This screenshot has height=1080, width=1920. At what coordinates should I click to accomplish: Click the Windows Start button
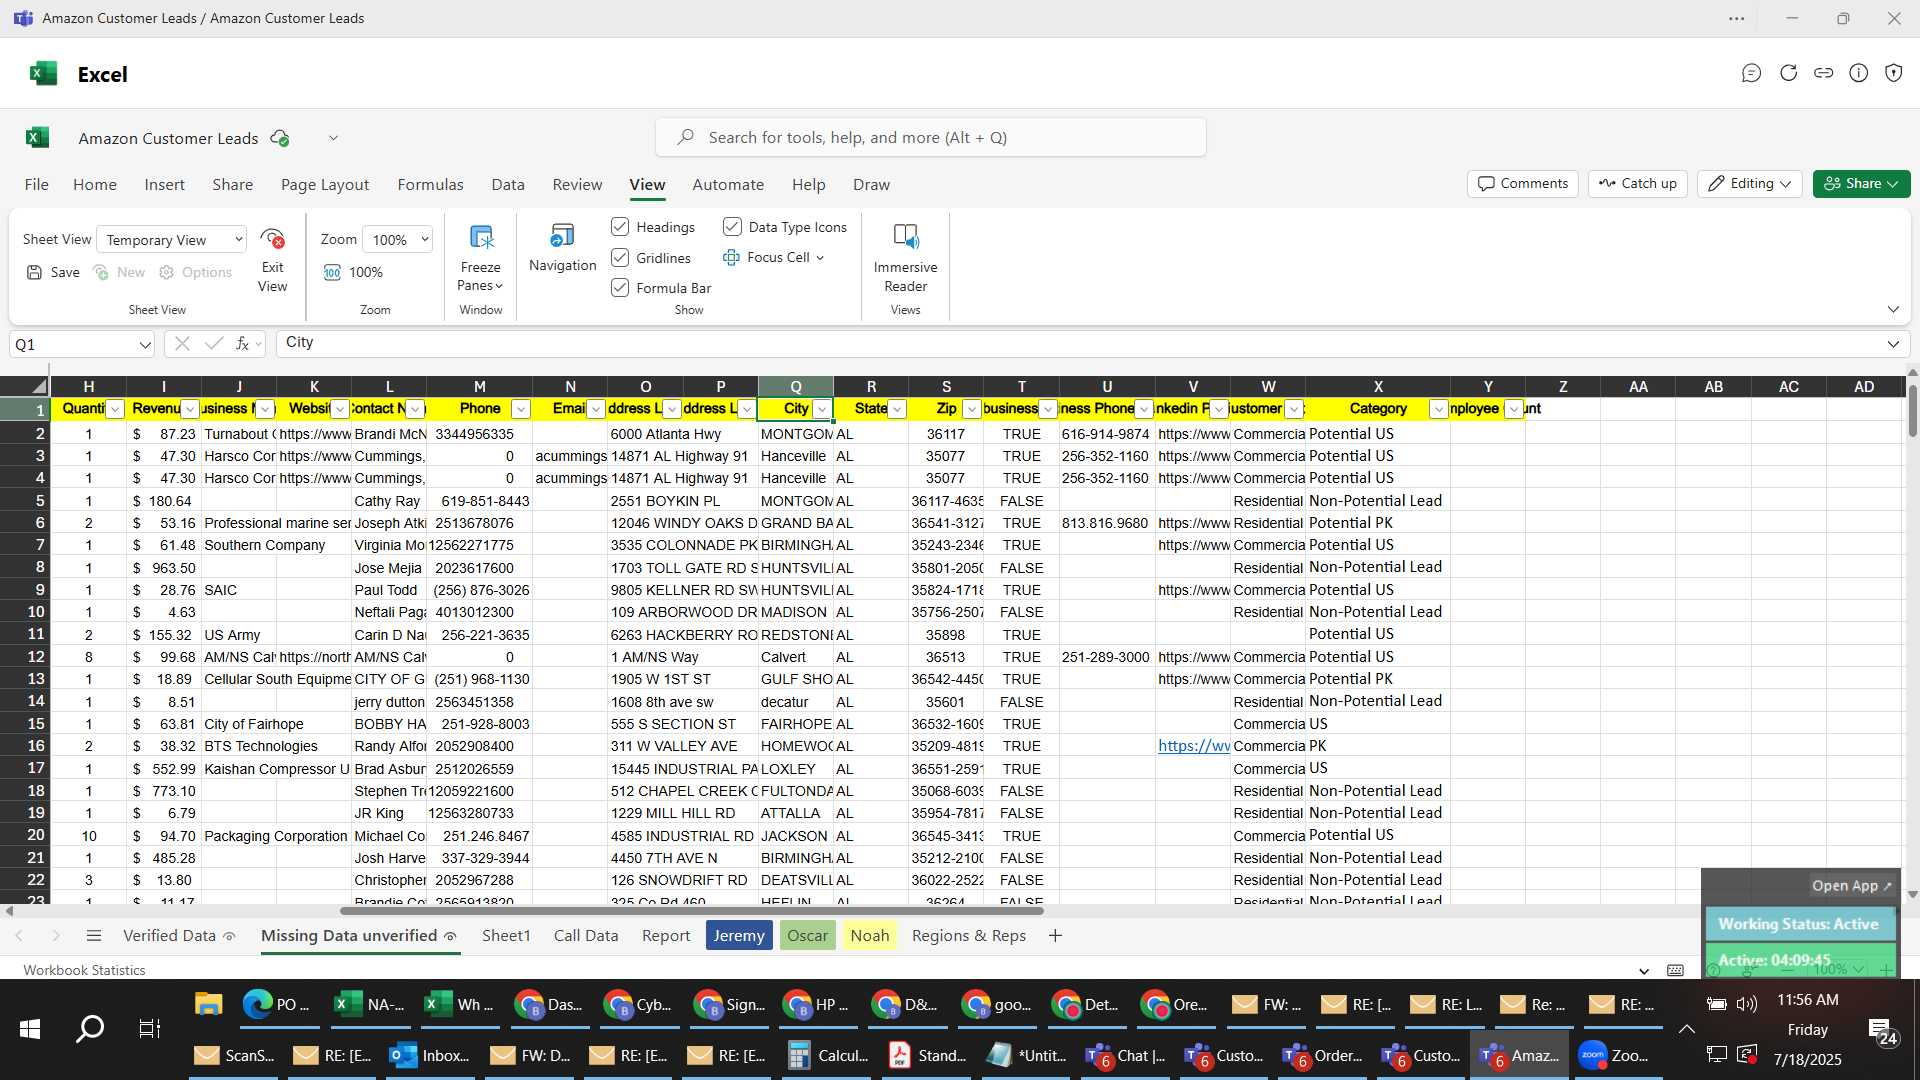point(29,1029)
